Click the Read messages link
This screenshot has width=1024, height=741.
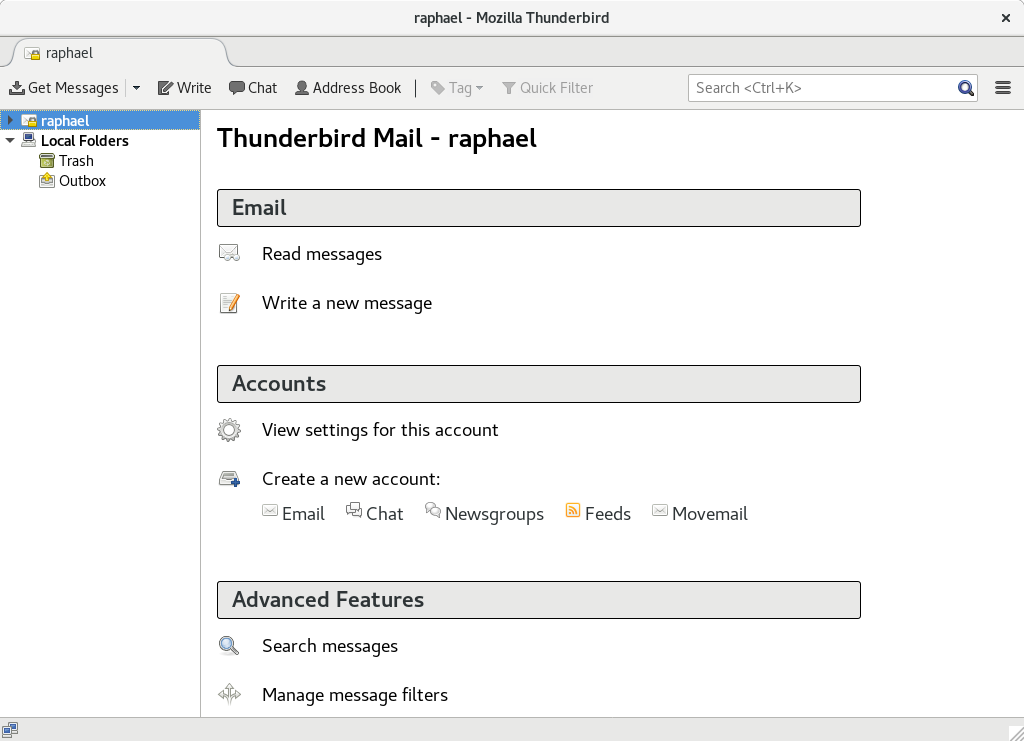[322, 254]
